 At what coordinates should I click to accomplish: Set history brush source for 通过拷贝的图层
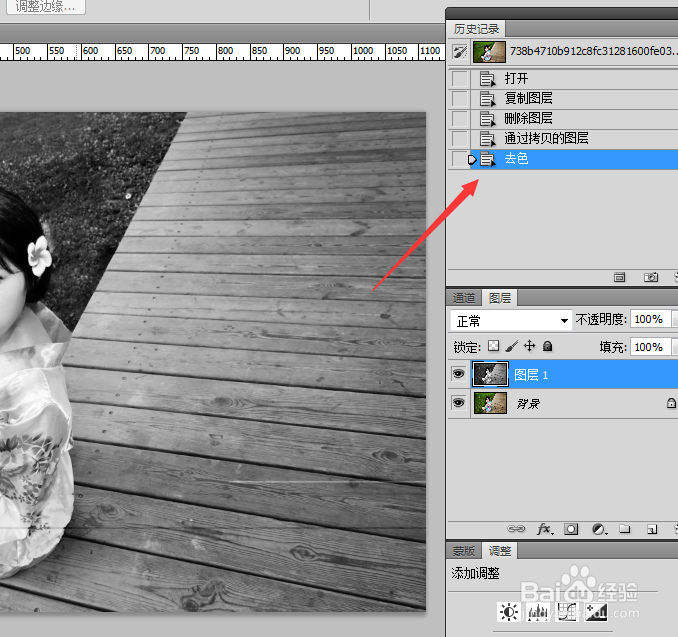[460, 138]
